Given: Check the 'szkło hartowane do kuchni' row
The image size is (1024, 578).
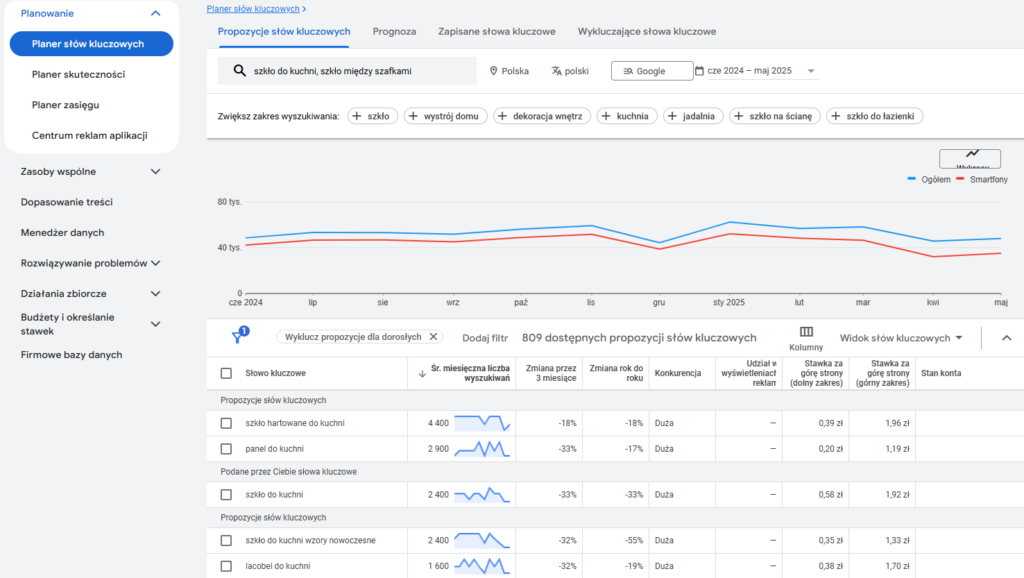Looking at the screenshot, I should tap(226, 423).
